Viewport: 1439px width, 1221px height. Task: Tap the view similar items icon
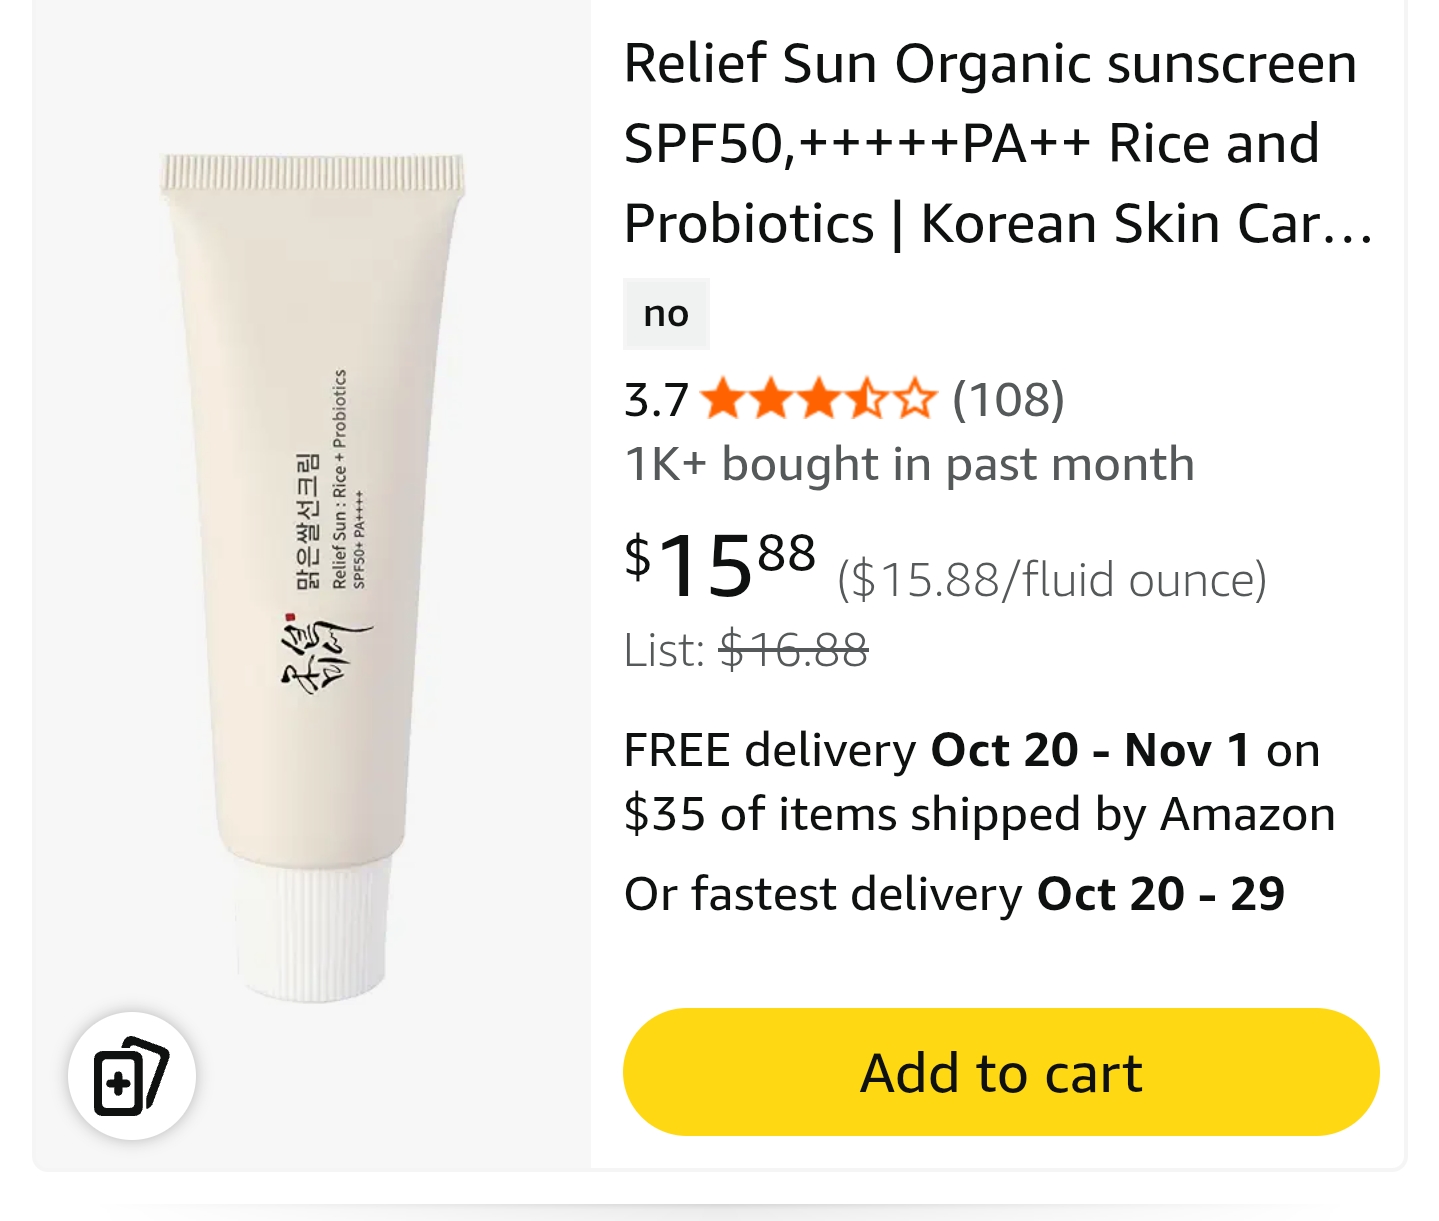[x=131, y=1075]
